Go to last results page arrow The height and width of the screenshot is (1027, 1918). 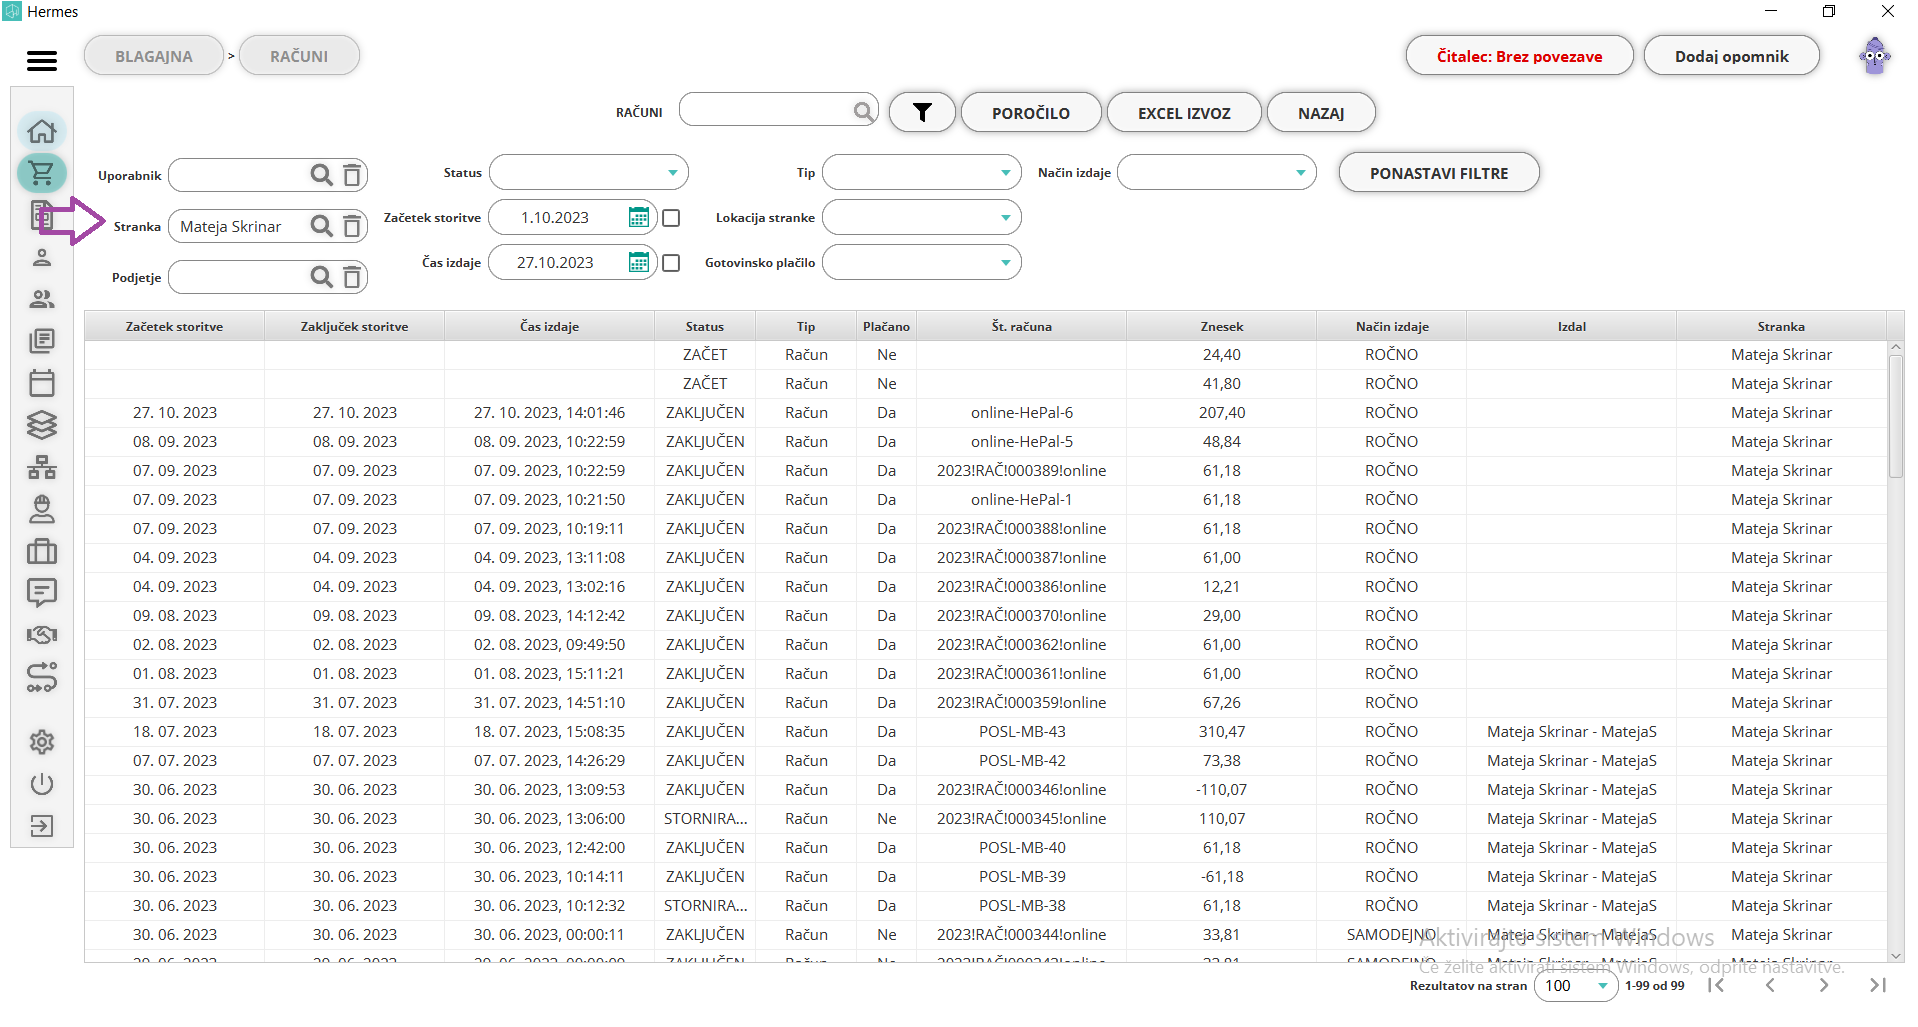(1878, 985)
